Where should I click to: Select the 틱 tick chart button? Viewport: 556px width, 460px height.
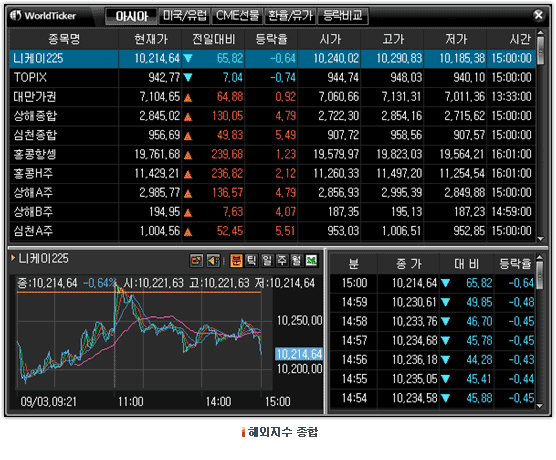tap(251, 261)
